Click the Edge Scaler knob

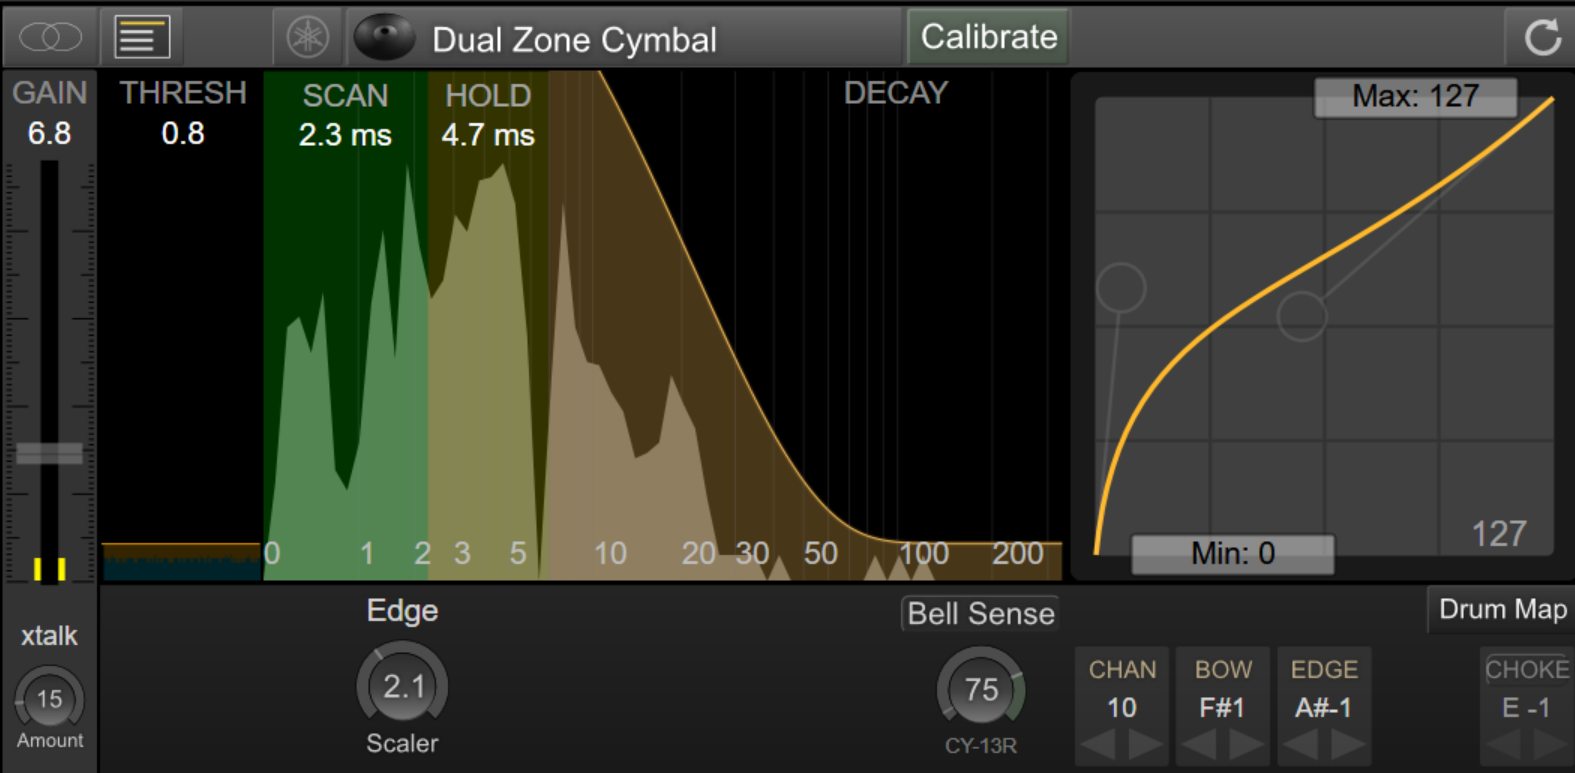tap(403, 686)
